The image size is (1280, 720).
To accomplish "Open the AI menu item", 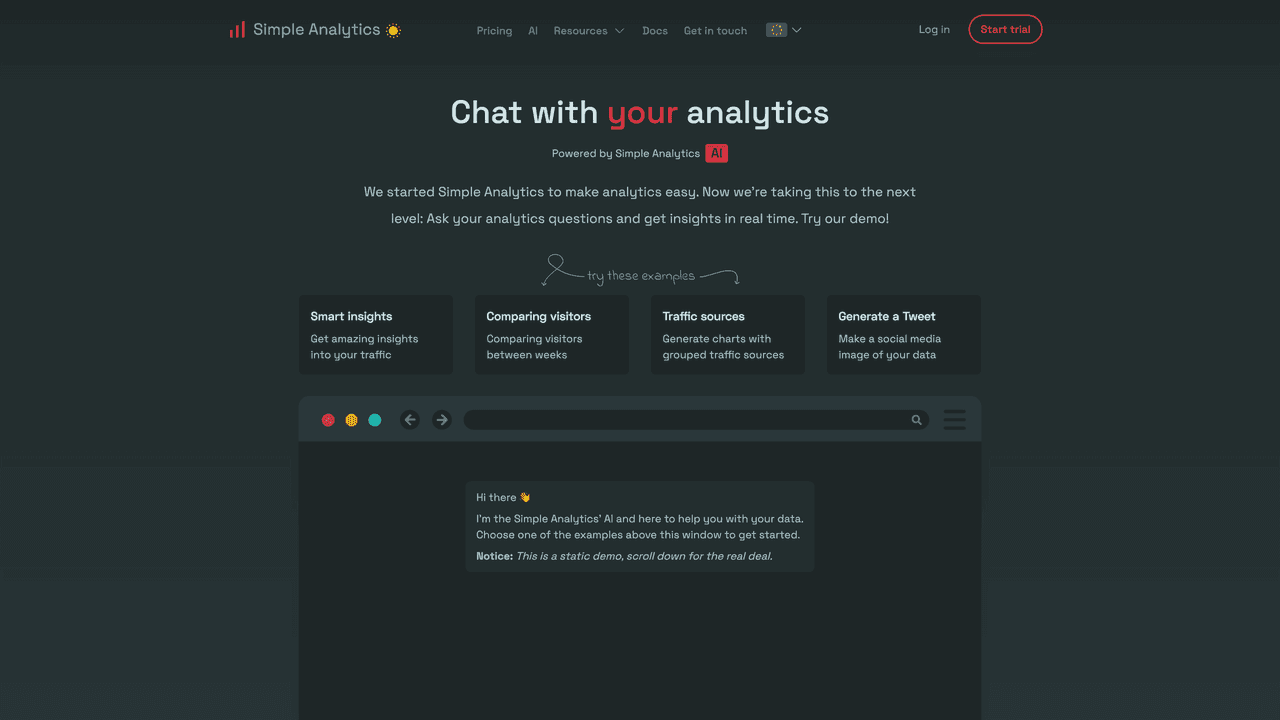I will point(533,31).
